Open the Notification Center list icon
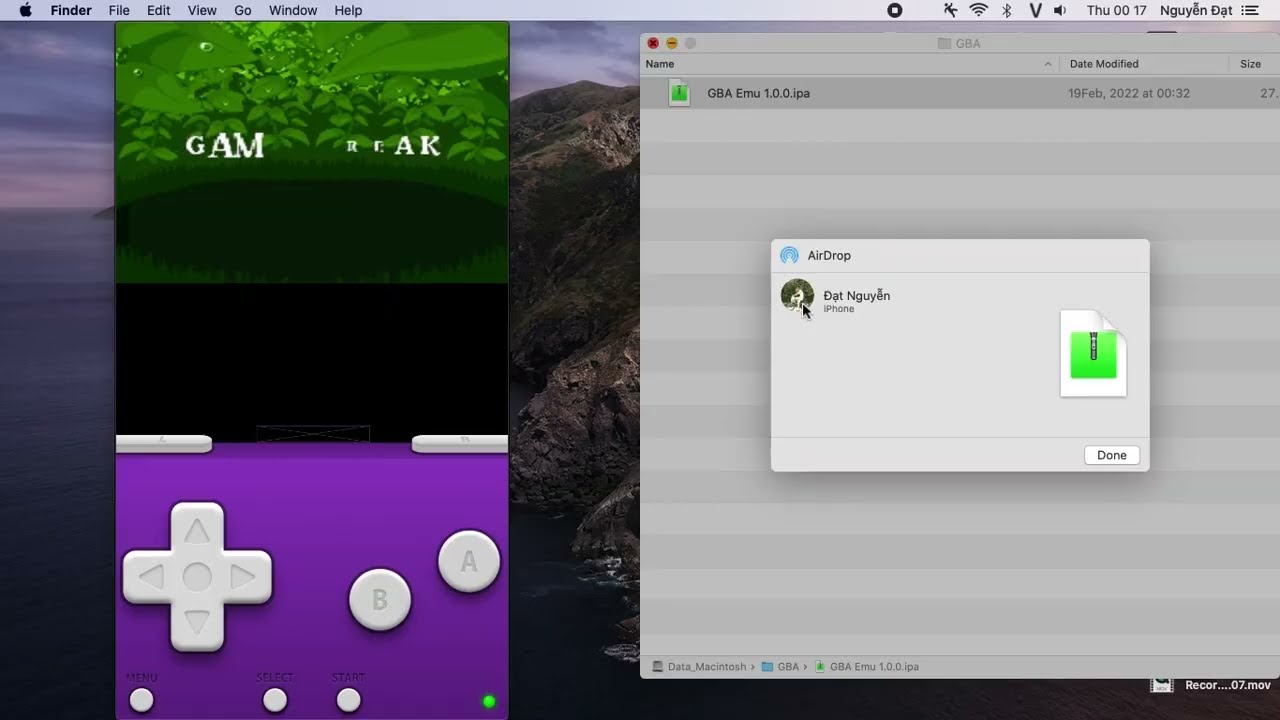 click(1250, 10)
